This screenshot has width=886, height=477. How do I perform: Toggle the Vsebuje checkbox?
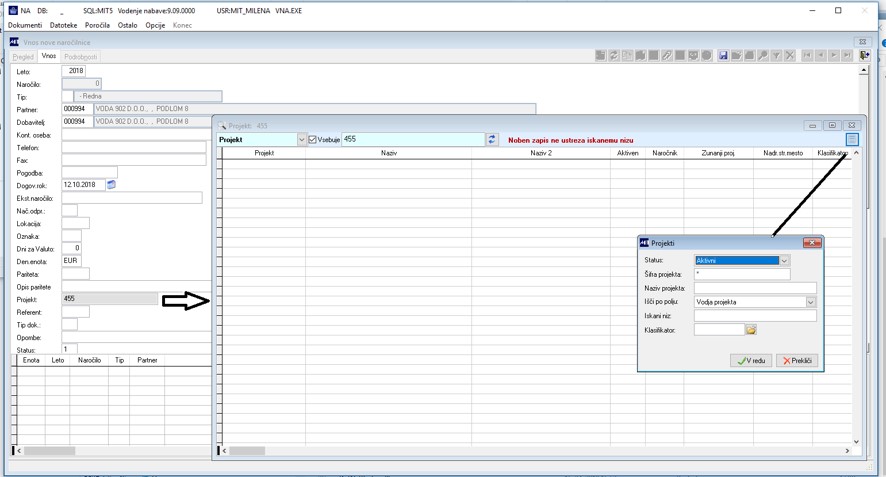(312, 140)
